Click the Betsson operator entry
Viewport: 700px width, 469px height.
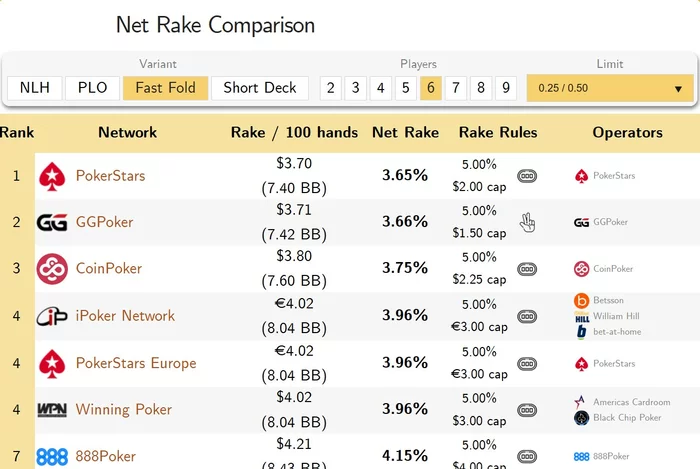point(607,300)
